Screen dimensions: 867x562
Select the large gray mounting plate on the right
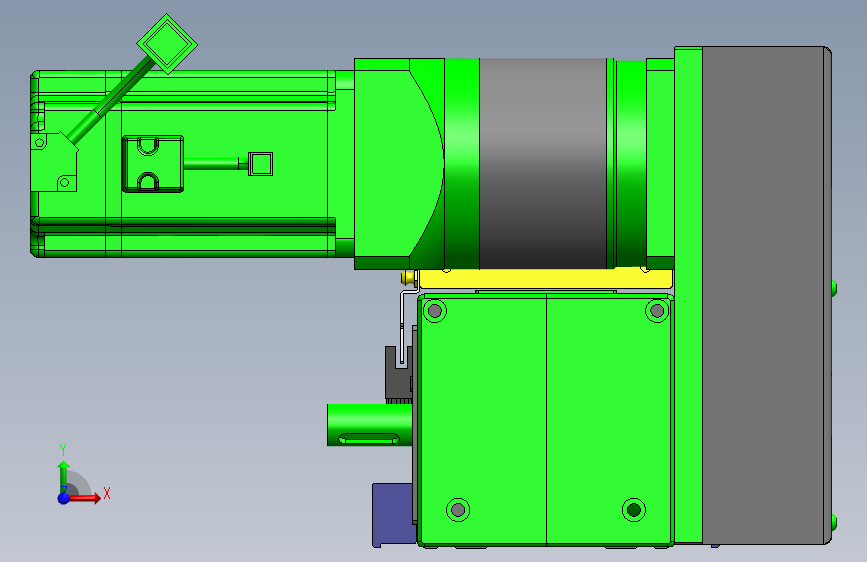(766, 295)
